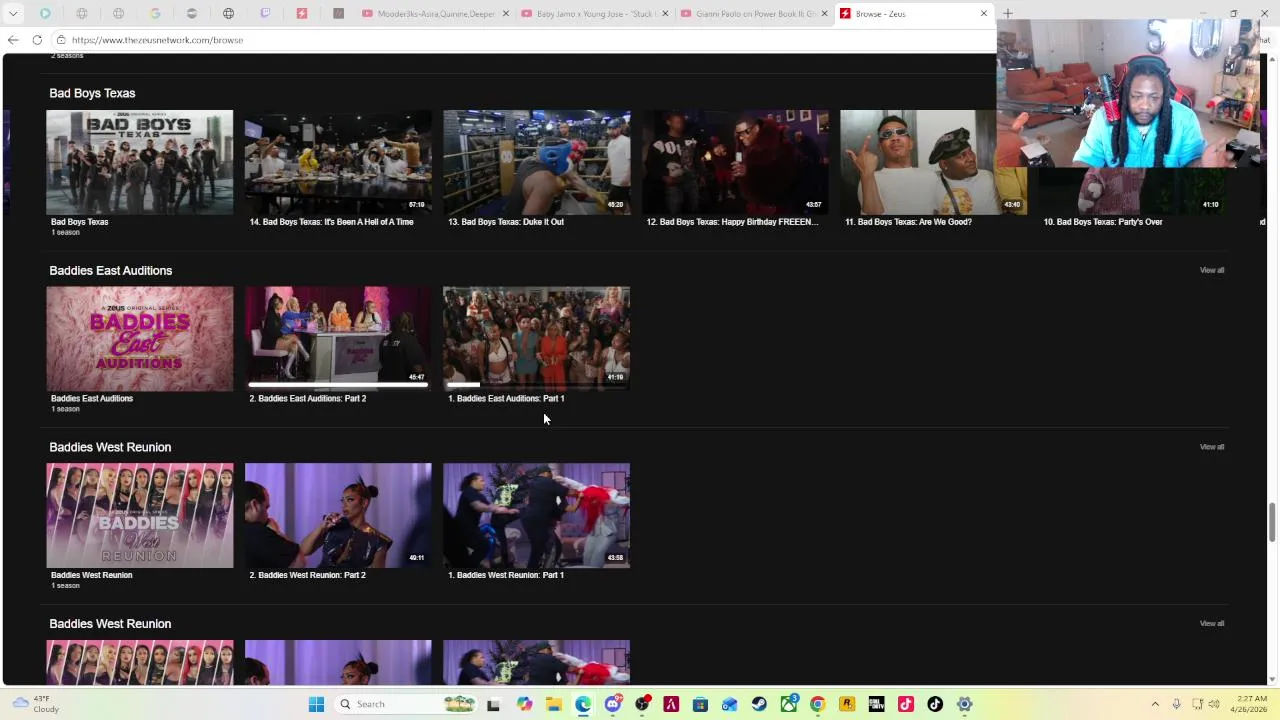The image size is (1280, 720).
Task: Open Rockstar Games Launcher taskbar icon
Action: click(x=847, y=704)
